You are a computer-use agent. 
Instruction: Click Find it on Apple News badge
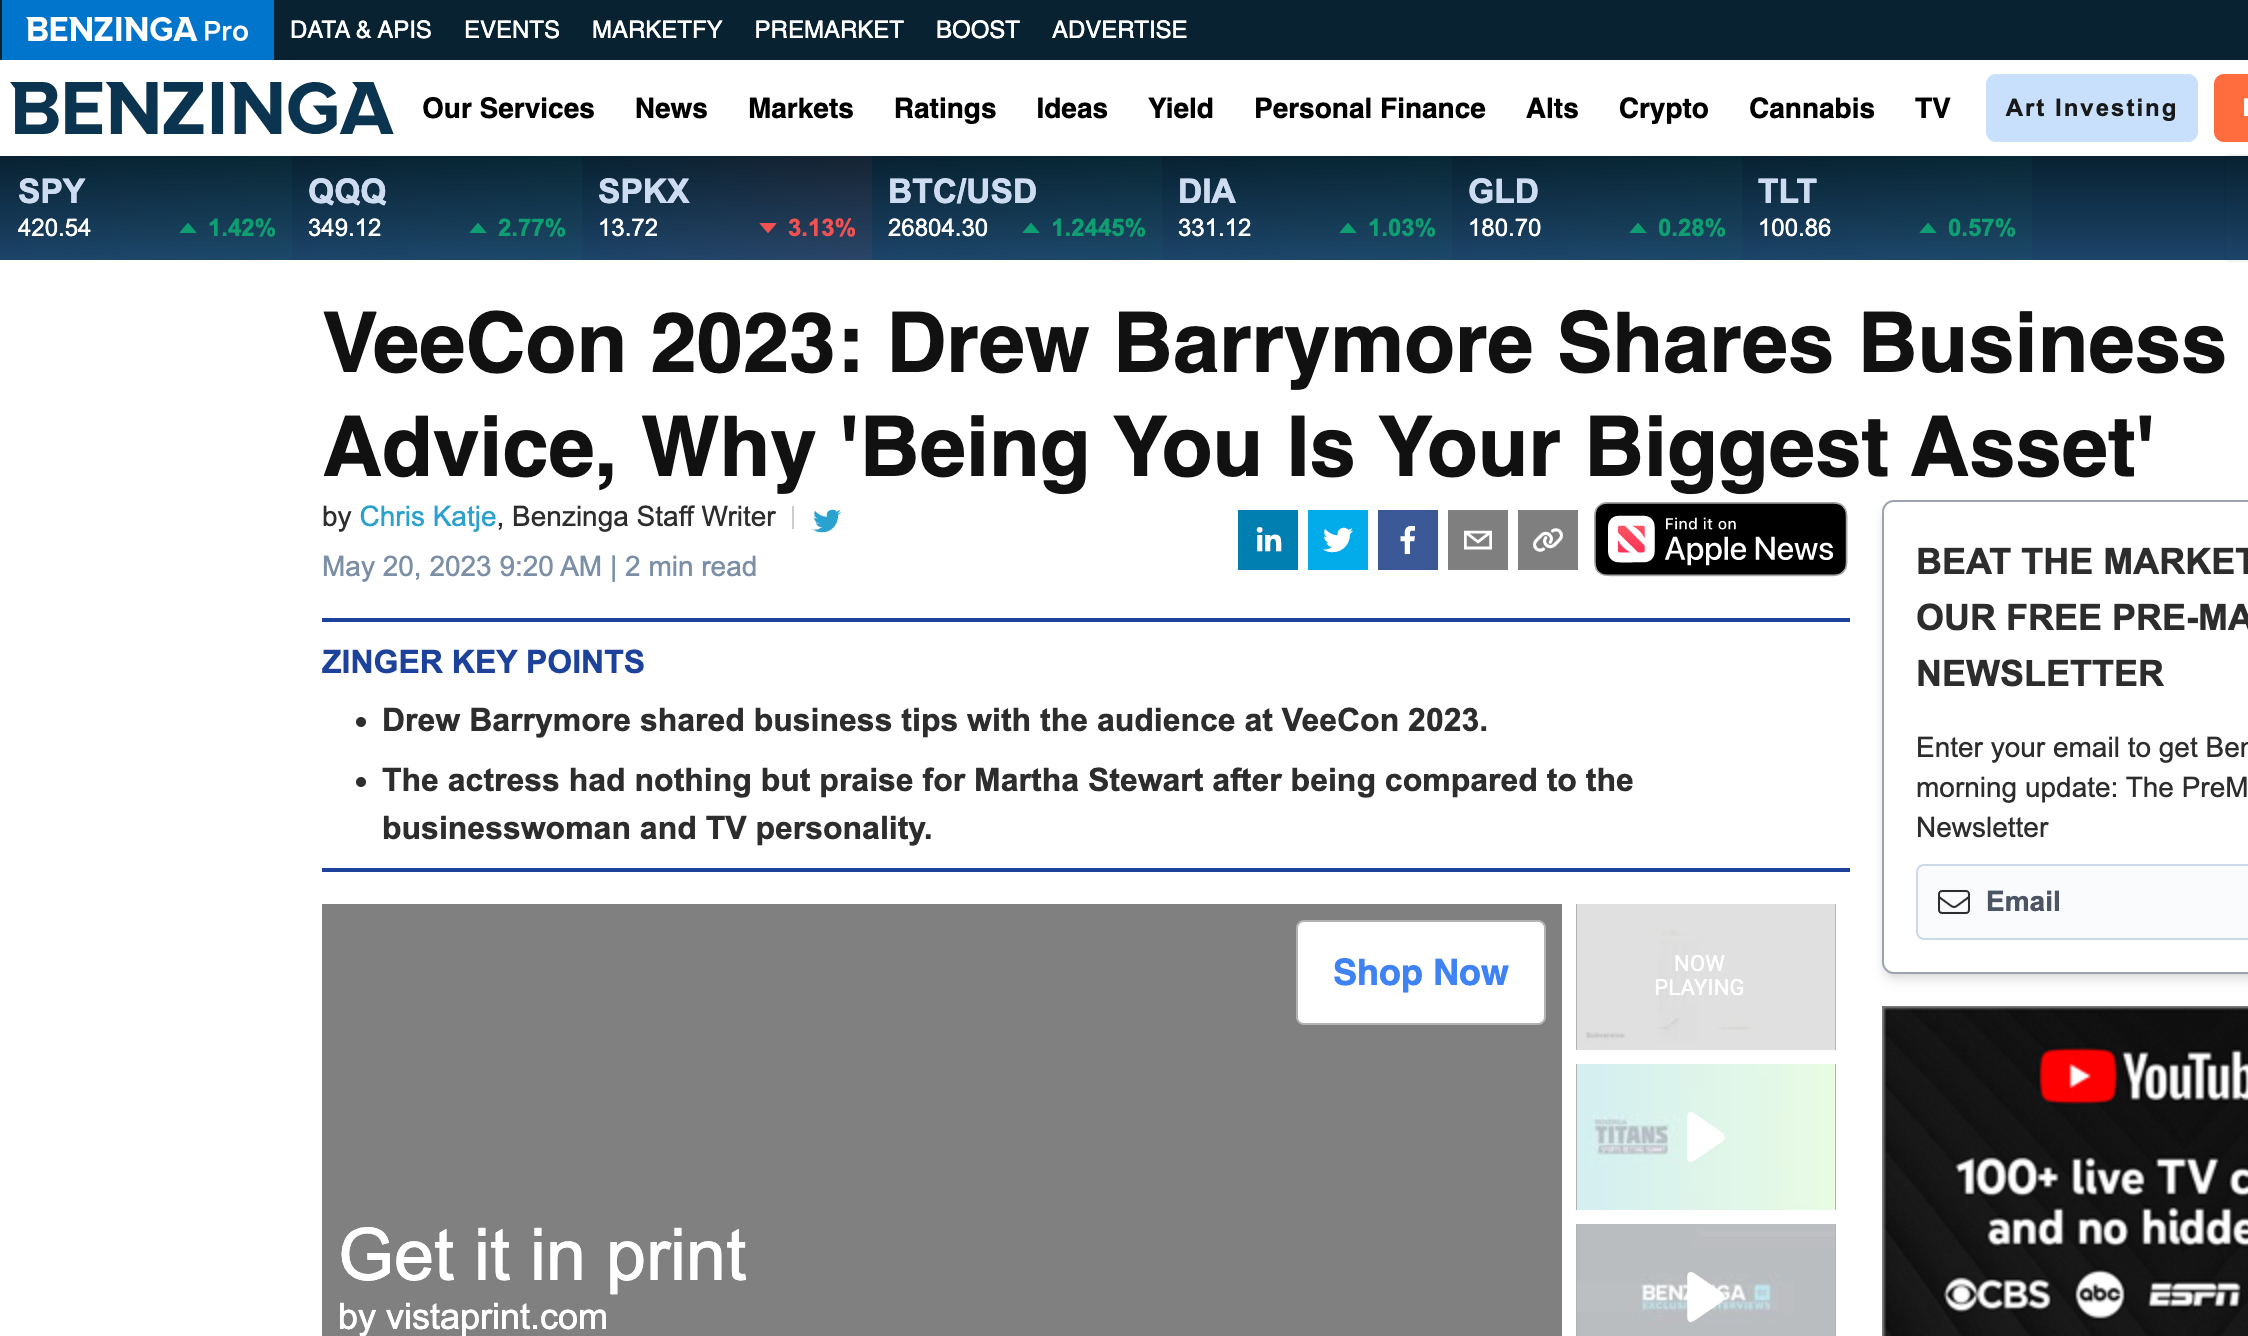(x=1720, y=540)
